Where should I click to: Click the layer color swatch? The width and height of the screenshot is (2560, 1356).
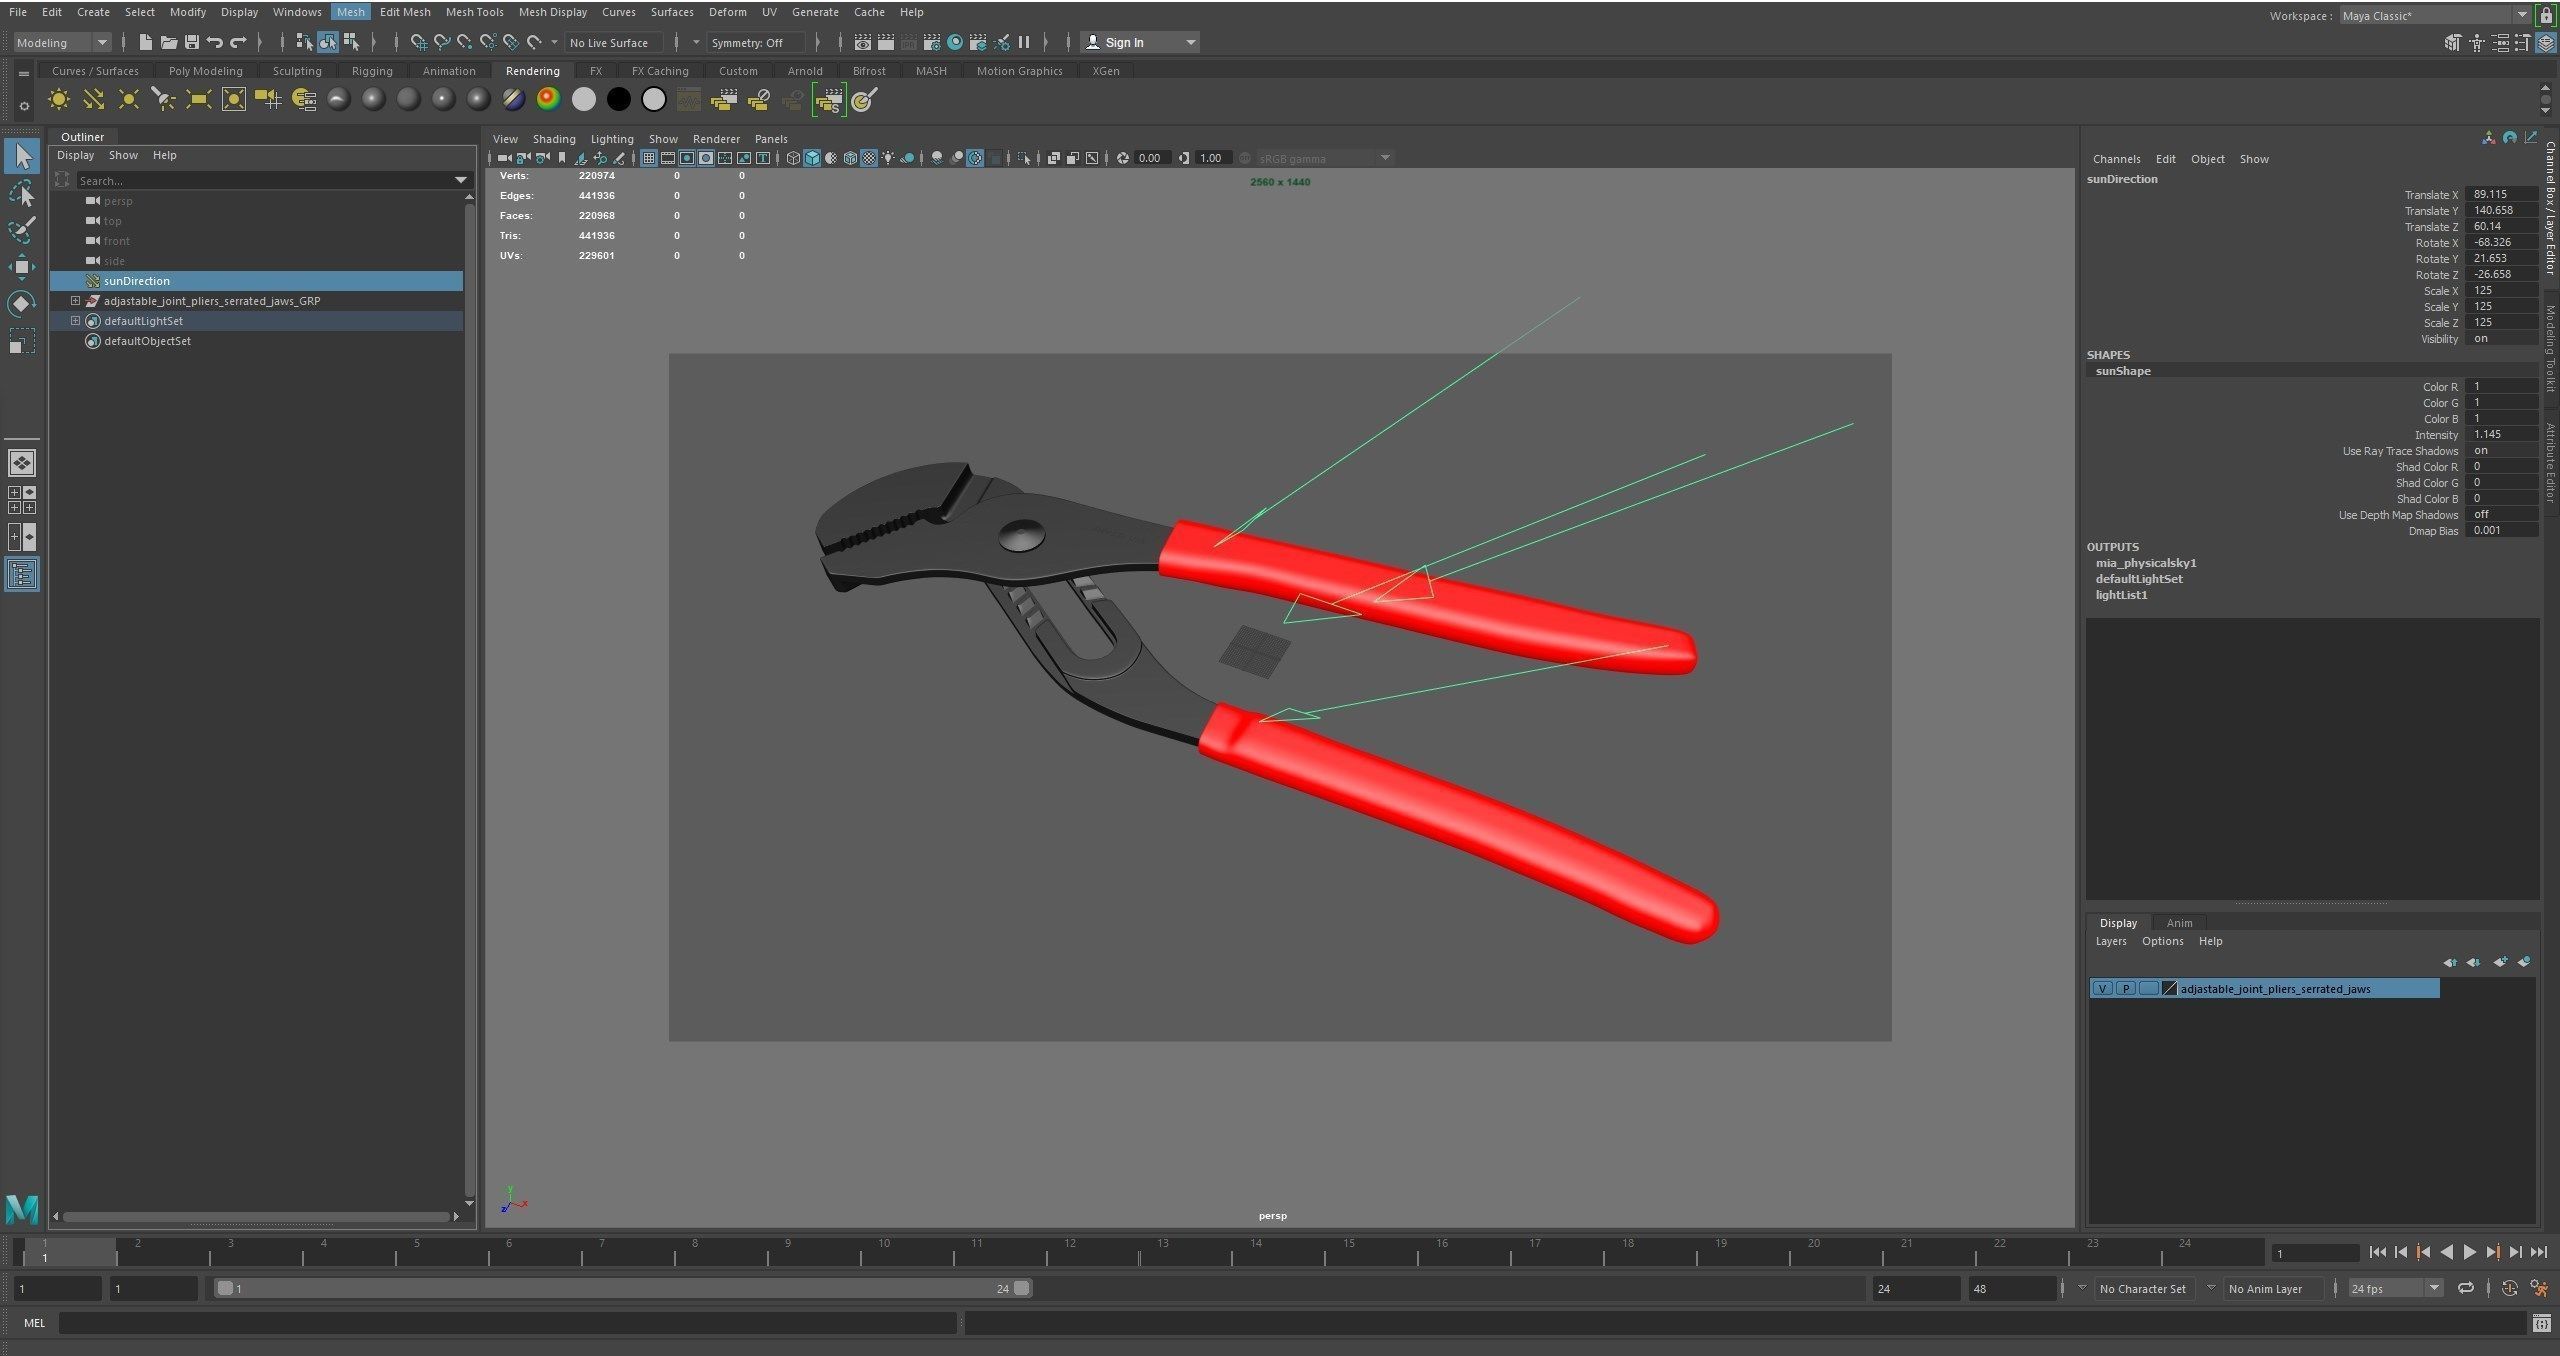(x=2169, y=989)
